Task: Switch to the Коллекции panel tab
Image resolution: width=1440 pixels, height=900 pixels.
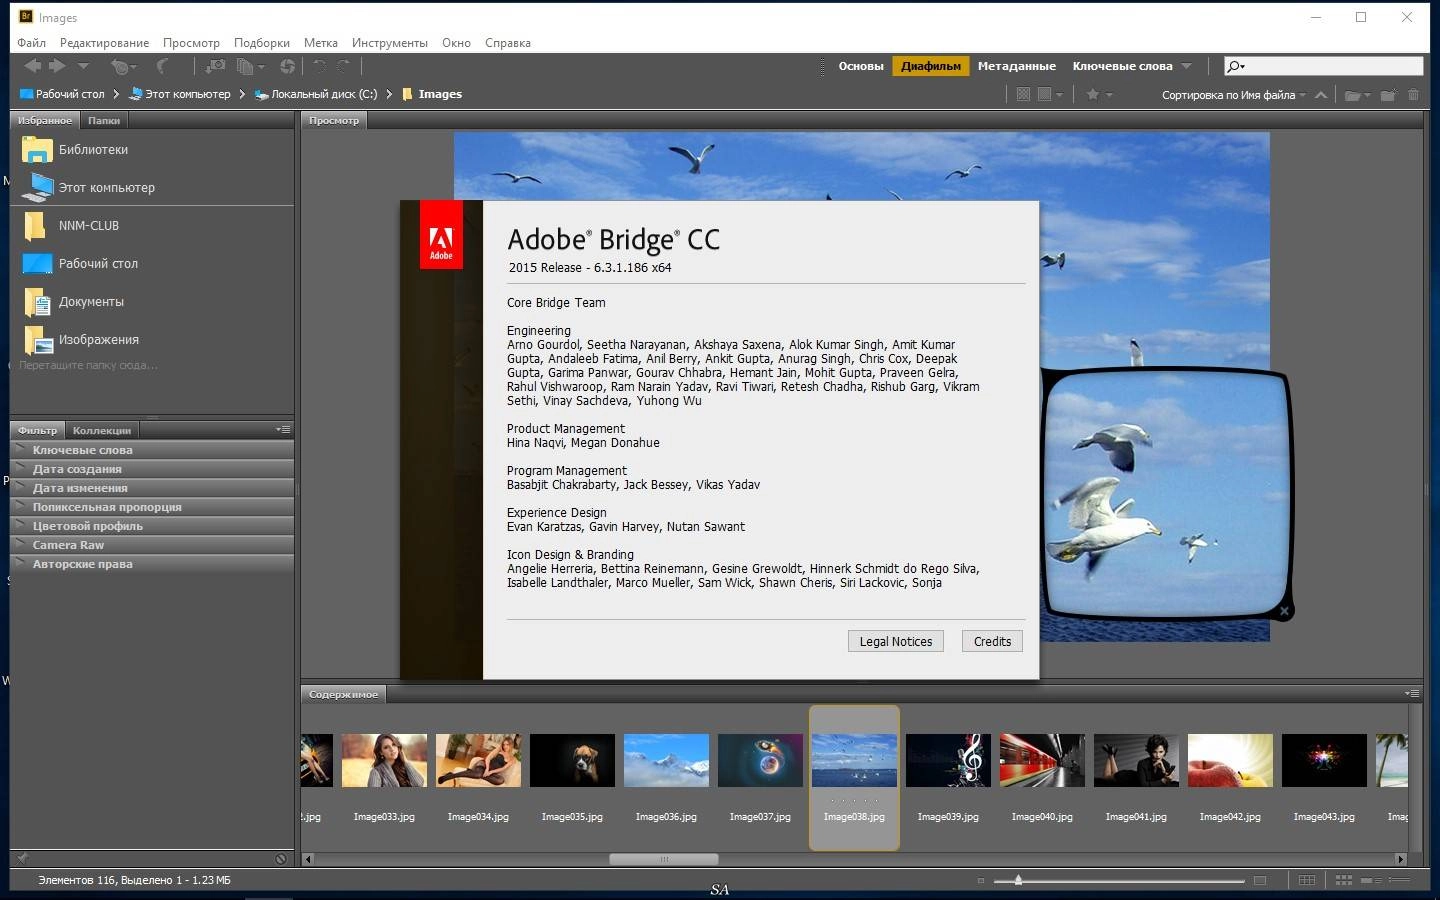Action: (102, 430)
